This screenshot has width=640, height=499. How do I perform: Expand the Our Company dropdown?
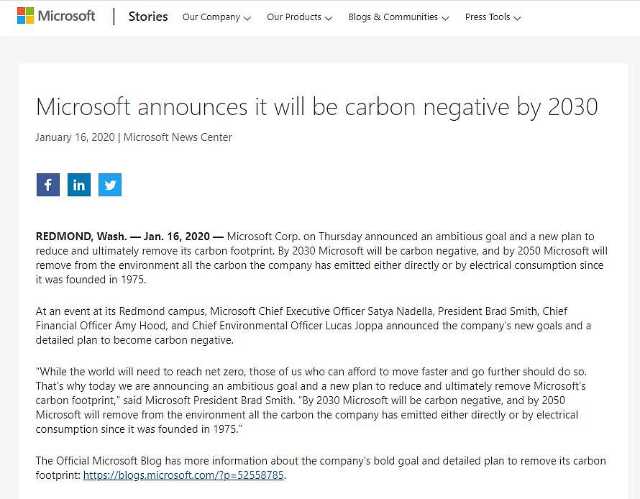click(211, 17)
